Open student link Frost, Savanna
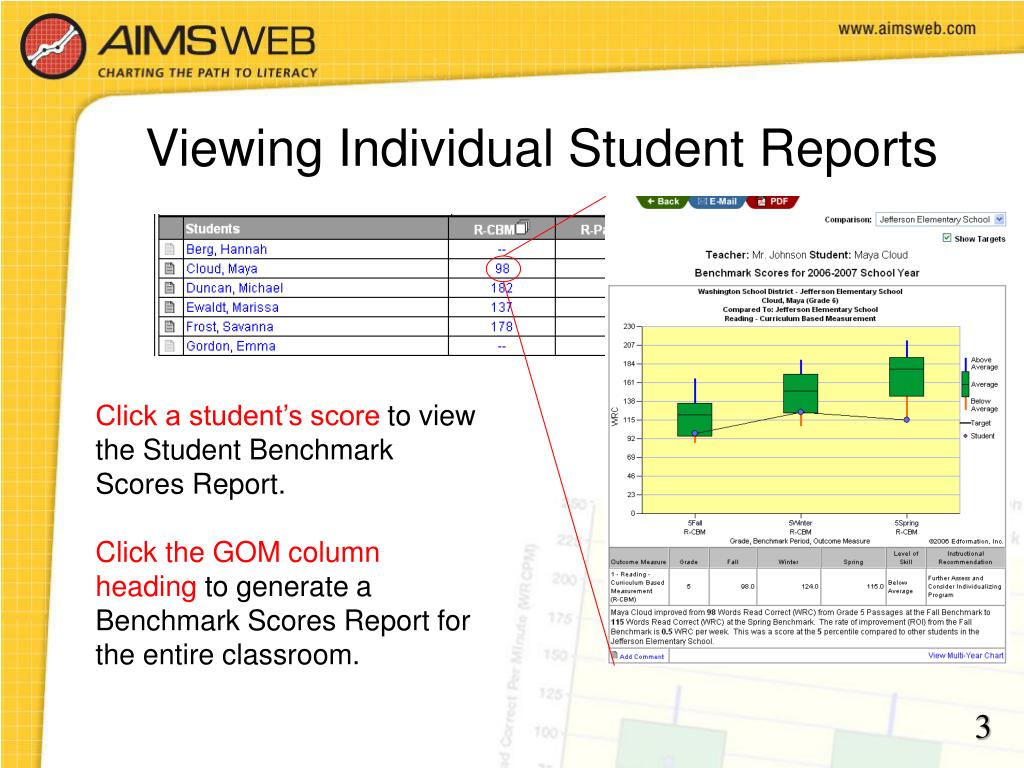The height and width of the screenshot is (768, 1024). [x=230, y=327]
